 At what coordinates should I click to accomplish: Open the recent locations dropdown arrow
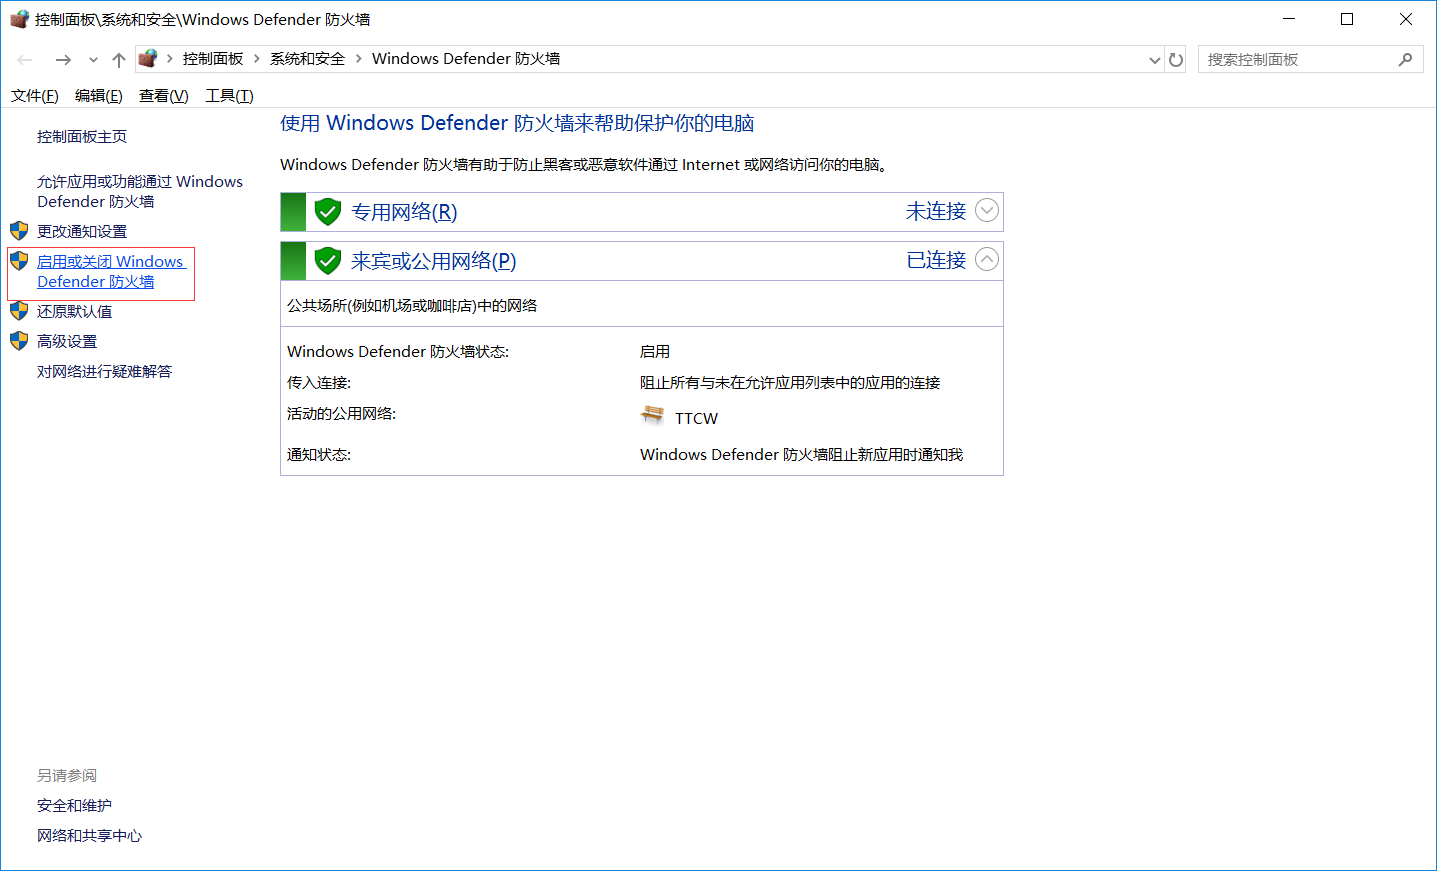(x=93, y=60)
